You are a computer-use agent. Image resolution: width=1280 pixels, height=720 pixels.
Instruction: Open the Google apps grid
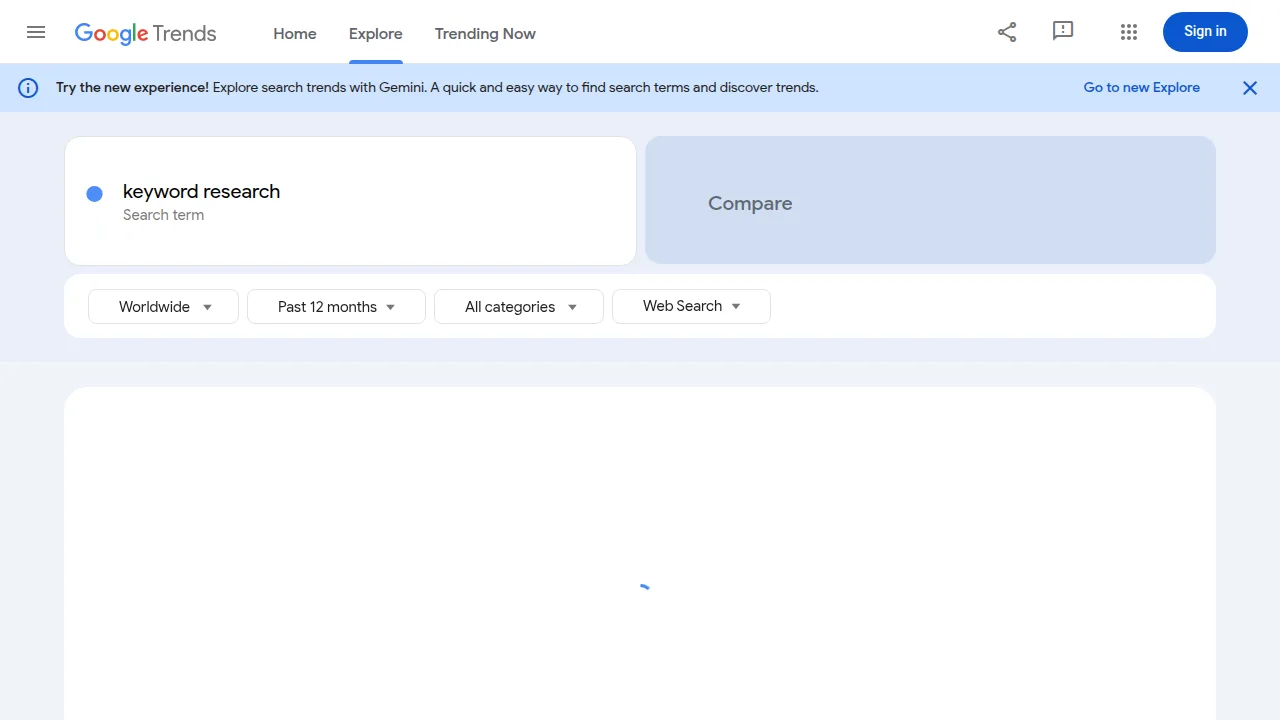coord(1129,32)
